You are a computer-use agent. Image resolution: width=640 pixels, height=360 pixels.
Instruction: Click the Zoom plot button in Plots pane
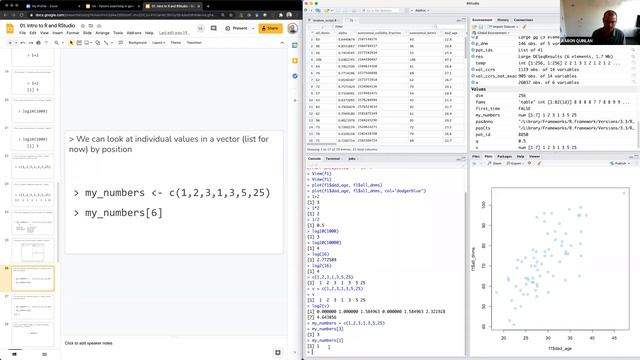tap(495, 163)
